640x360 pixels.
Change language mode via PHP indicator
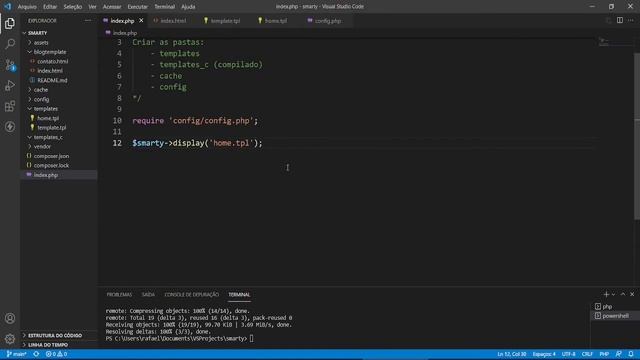(604, 354)
